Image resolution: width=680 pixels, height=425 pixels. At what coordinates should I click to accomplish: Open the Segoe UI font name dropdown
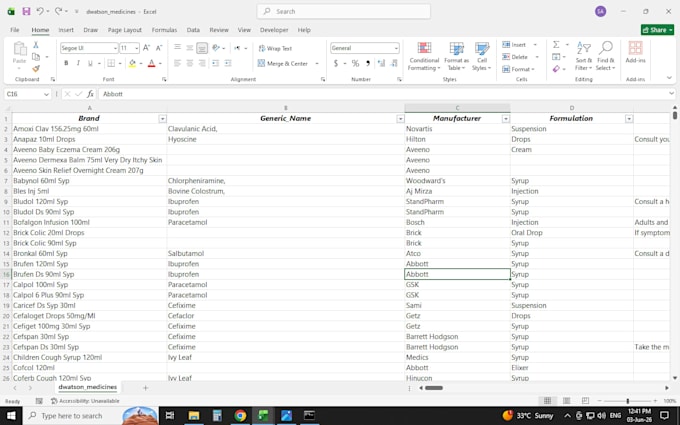pyautogui.click(x=115, y=48)
